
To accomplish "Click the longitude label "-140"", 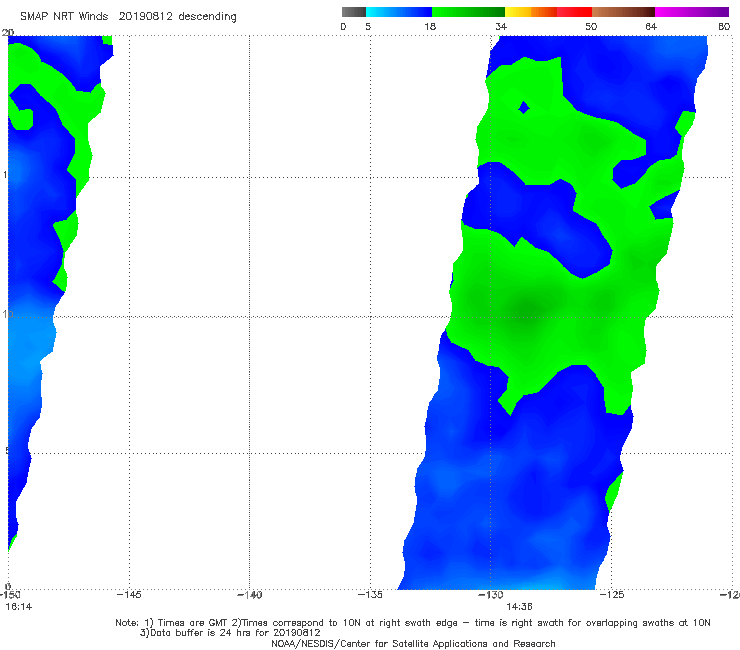I will [x=249, y=595].
